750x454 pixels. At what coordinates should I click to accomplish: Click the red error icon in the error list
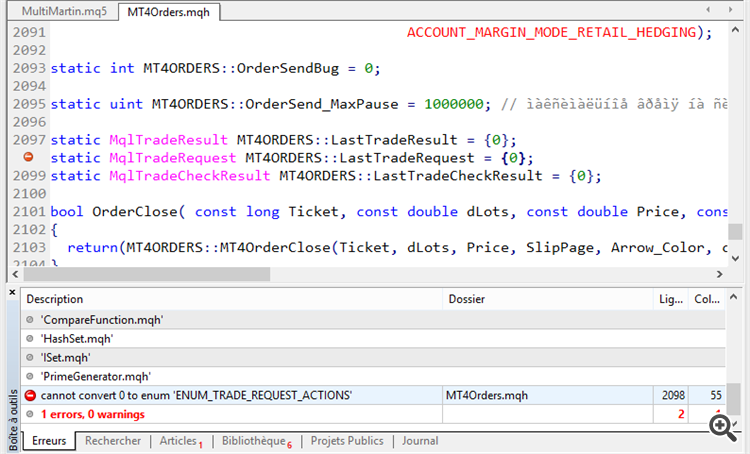click(x=30, y=396)
